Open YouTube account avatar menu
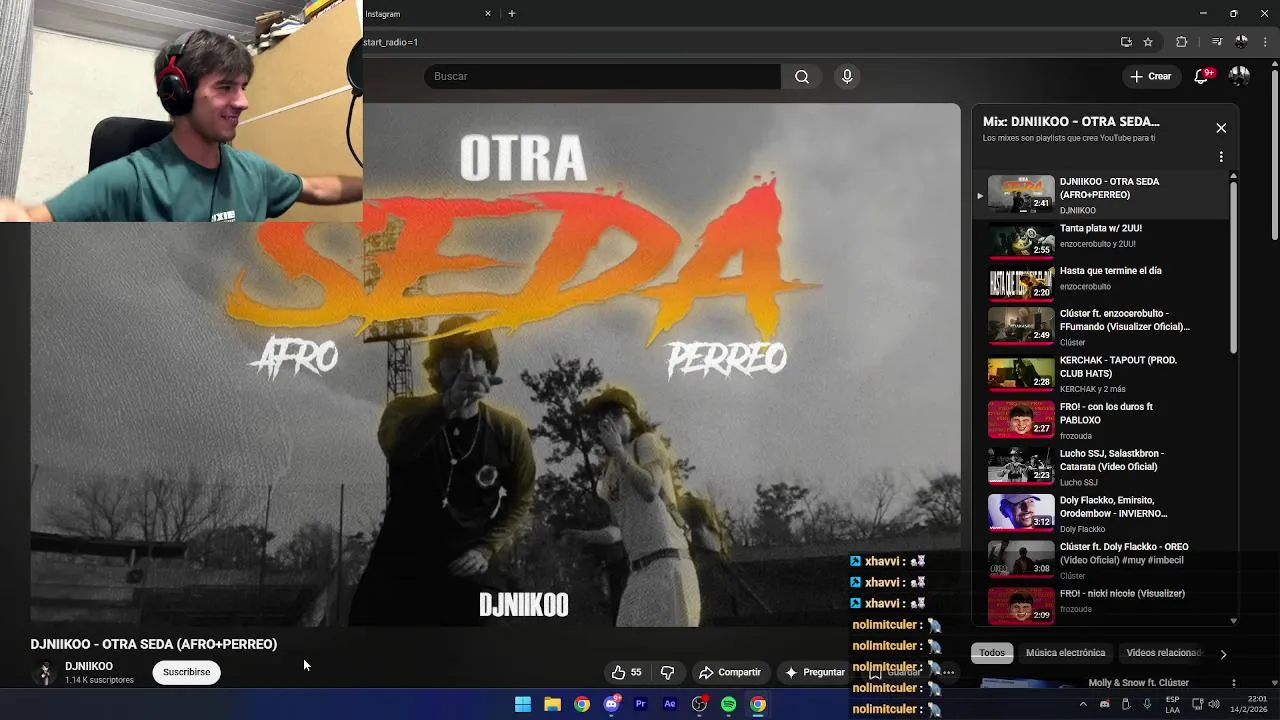Viewport: 1280px width, 720px height. (x=1239, y=76)
